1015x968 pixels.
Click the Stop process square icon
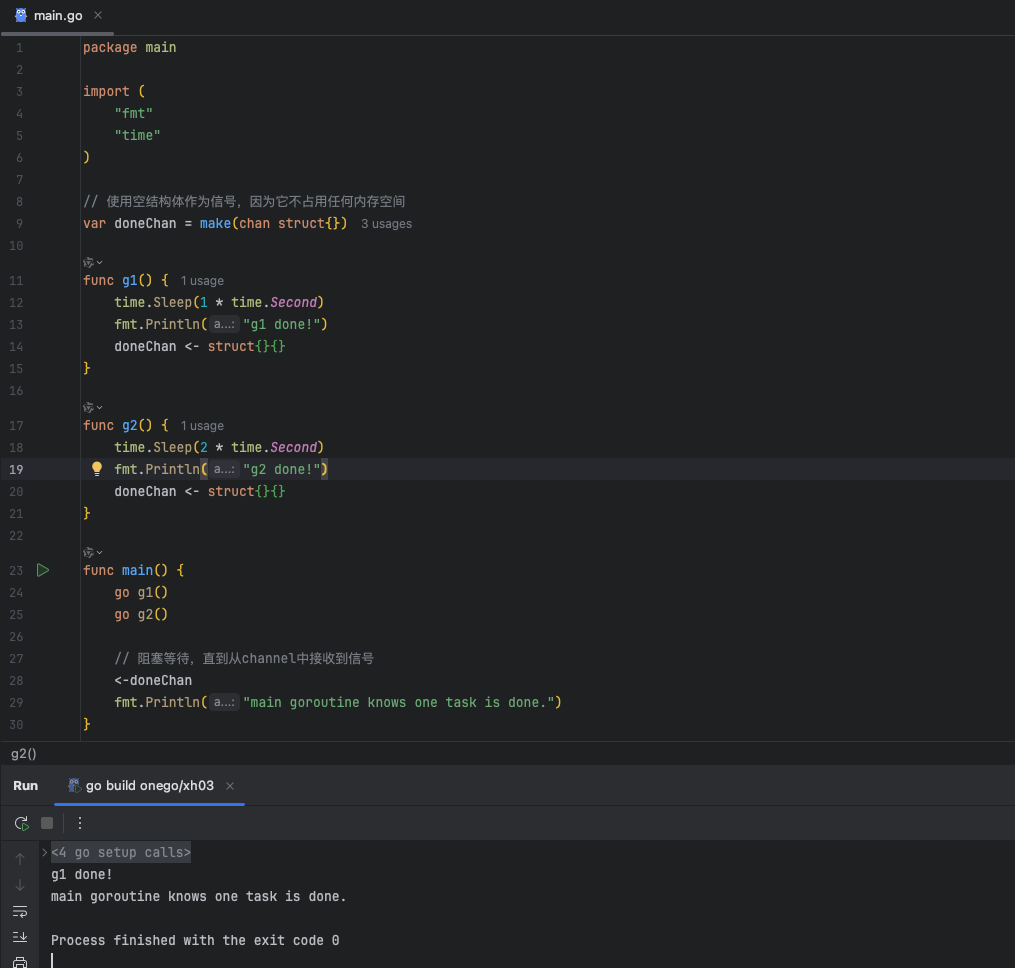click(x=47, y=823)
